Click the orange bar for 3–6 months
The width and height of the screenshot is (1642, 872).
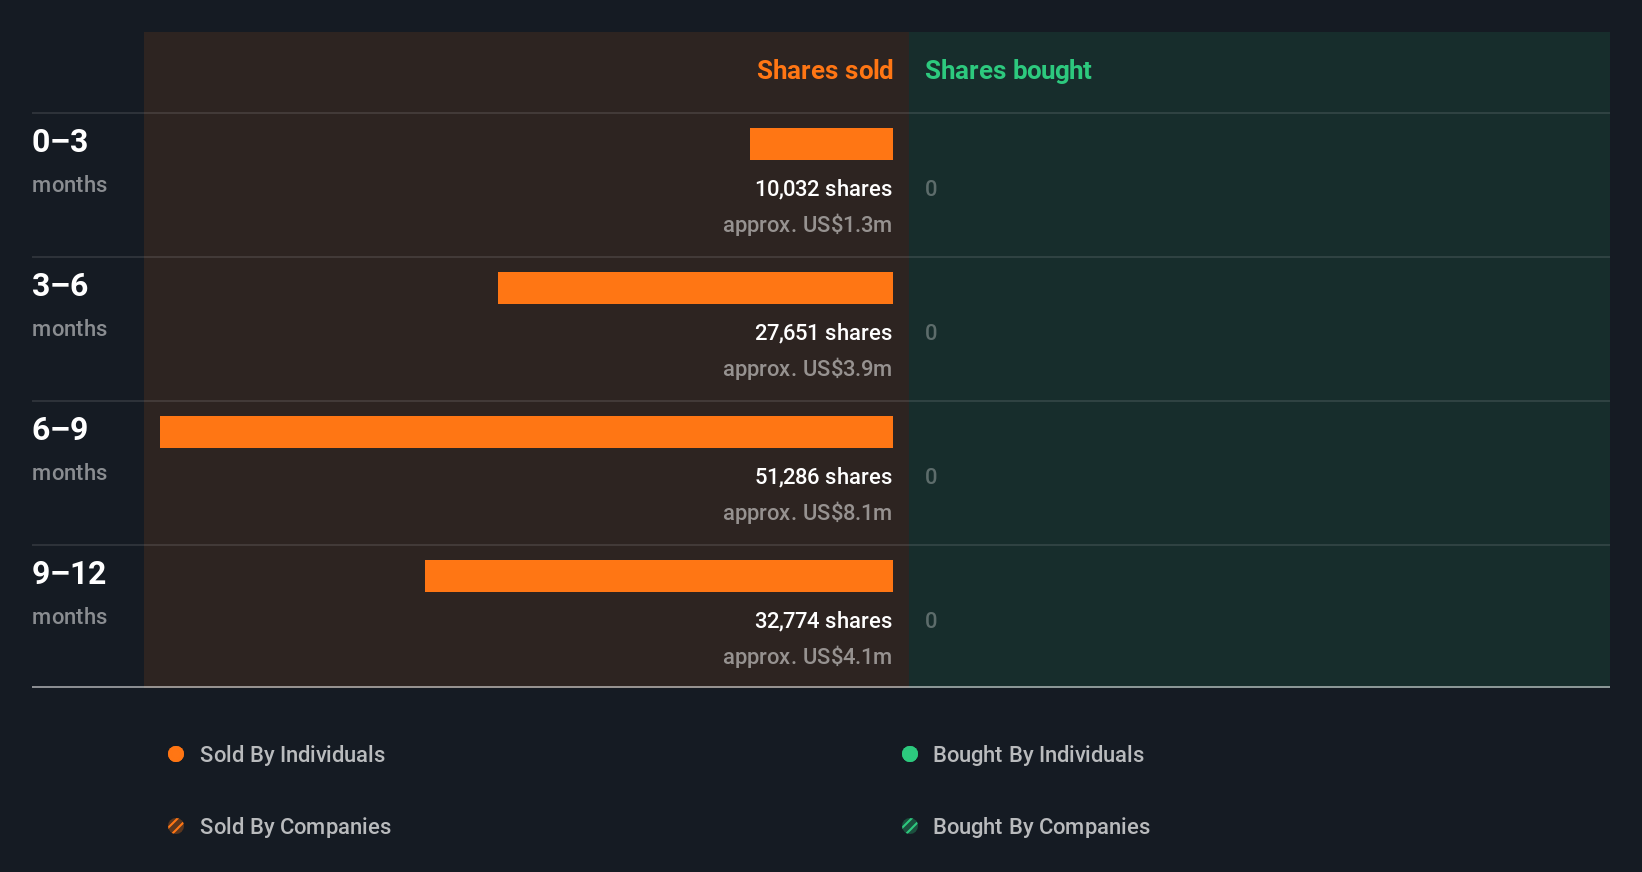click(x=695, y=288)
